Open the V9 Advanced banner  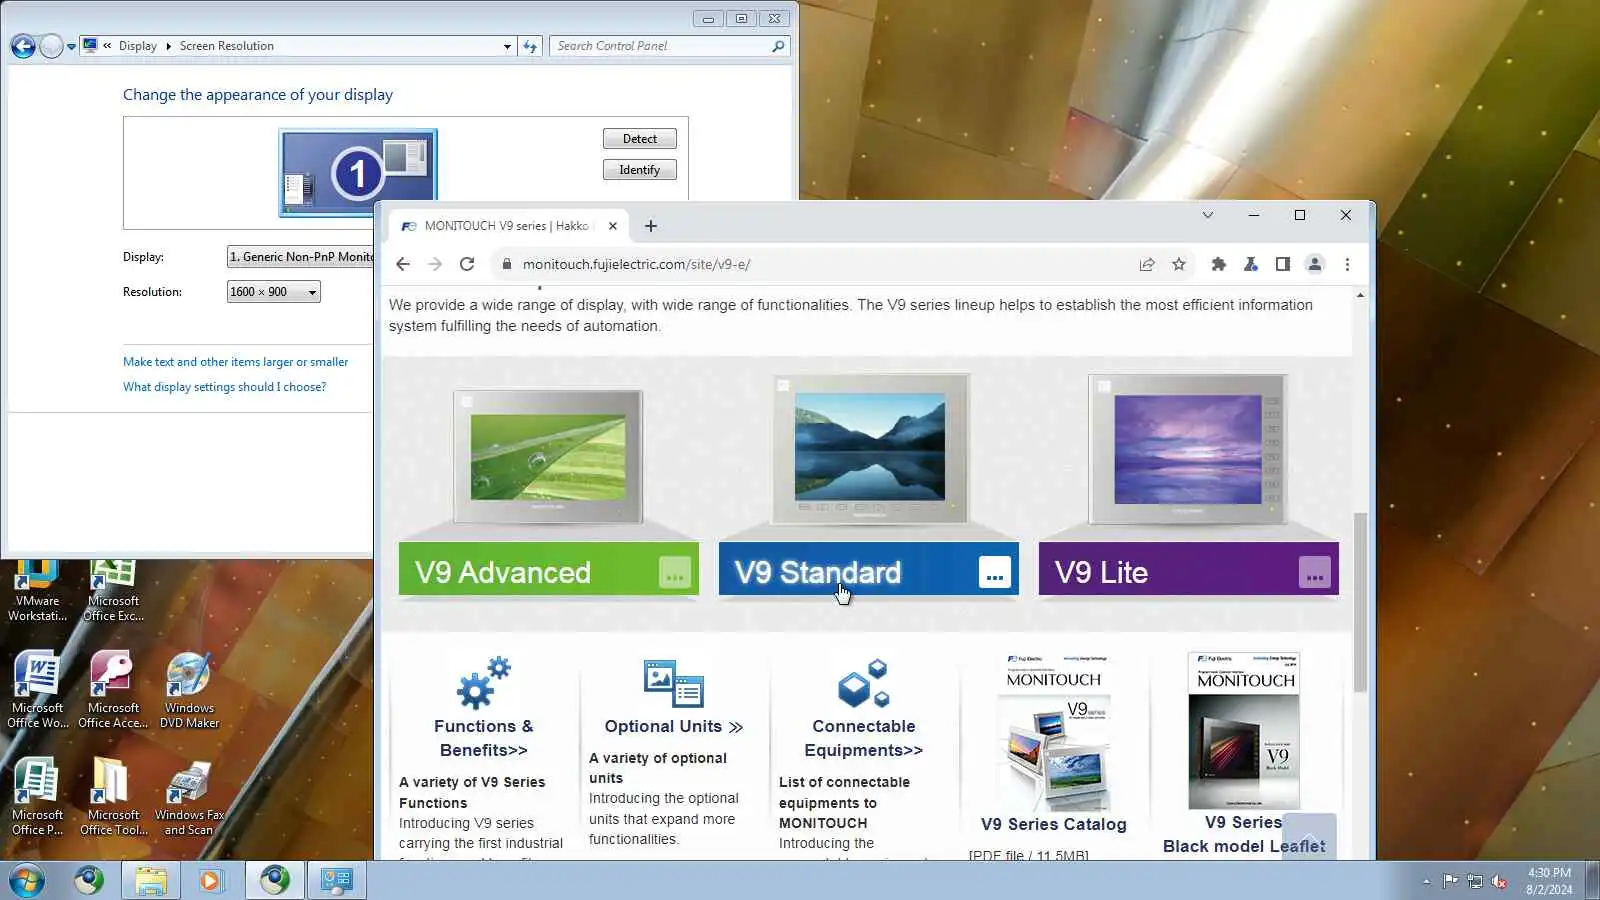pos(548,570)
